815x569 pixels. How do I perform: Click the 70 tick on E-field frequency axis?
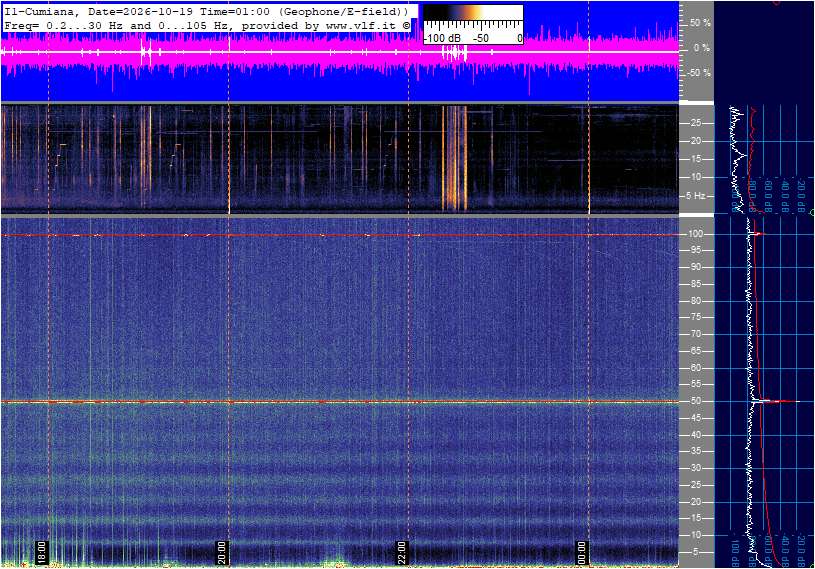pyautogui.click(x=695, y=334)
